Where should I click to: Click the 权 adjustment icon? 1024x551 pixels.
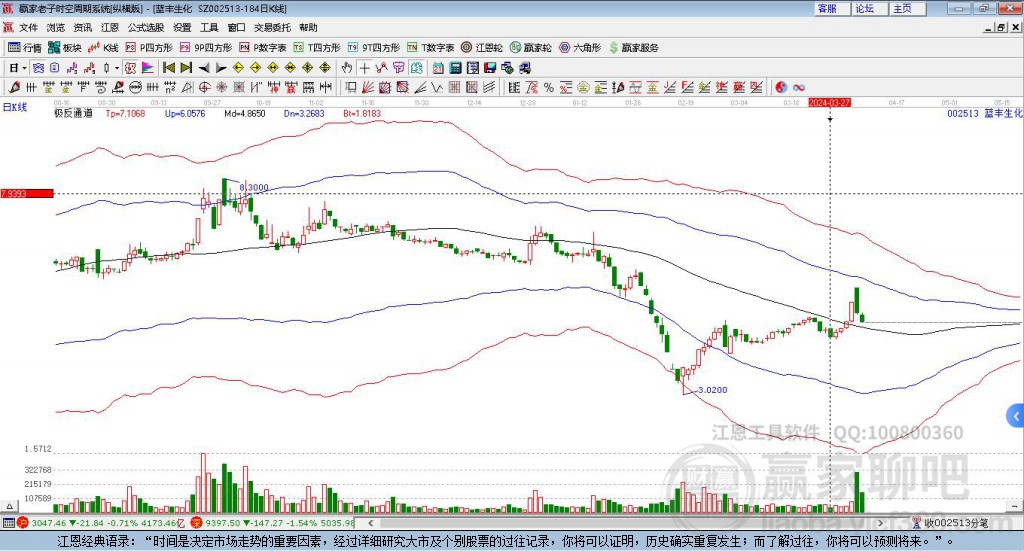click(131, 68)
